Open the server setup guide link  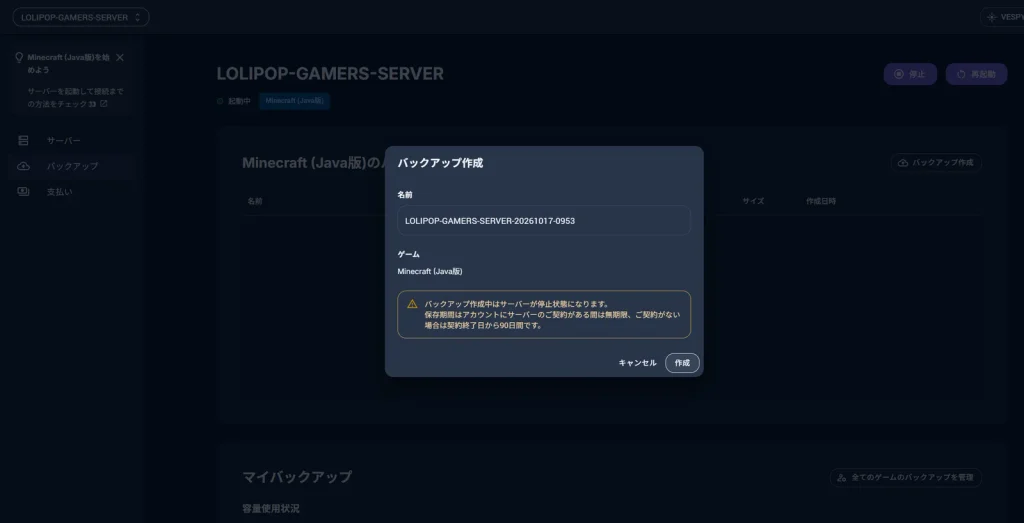75,97
